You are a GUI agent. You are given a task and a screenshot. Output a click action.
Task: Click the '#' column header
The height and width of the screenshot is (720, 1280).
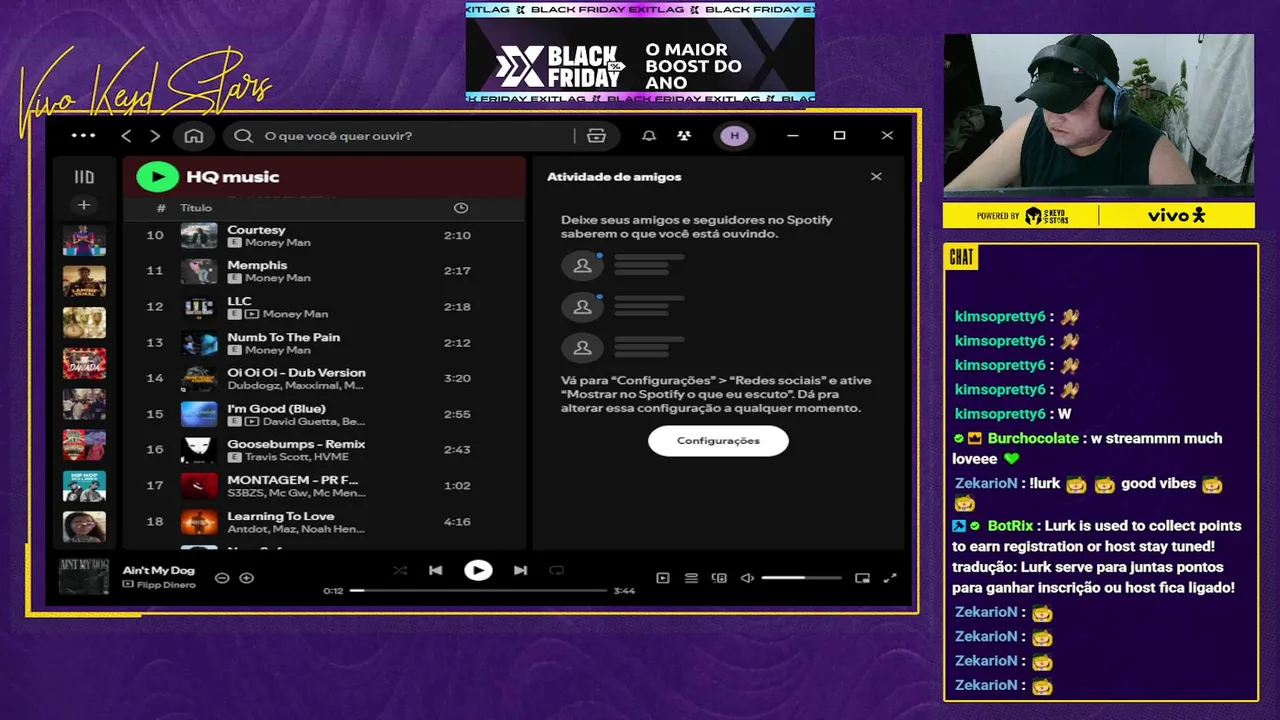point(161,208)
